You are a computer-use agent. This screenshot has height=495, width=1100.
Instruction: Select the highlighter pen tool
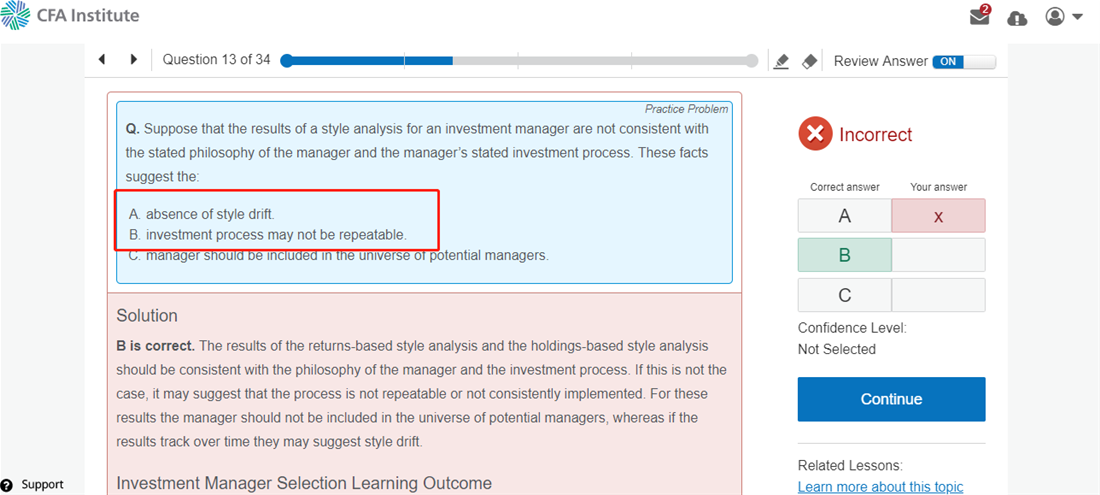point(782,61)
